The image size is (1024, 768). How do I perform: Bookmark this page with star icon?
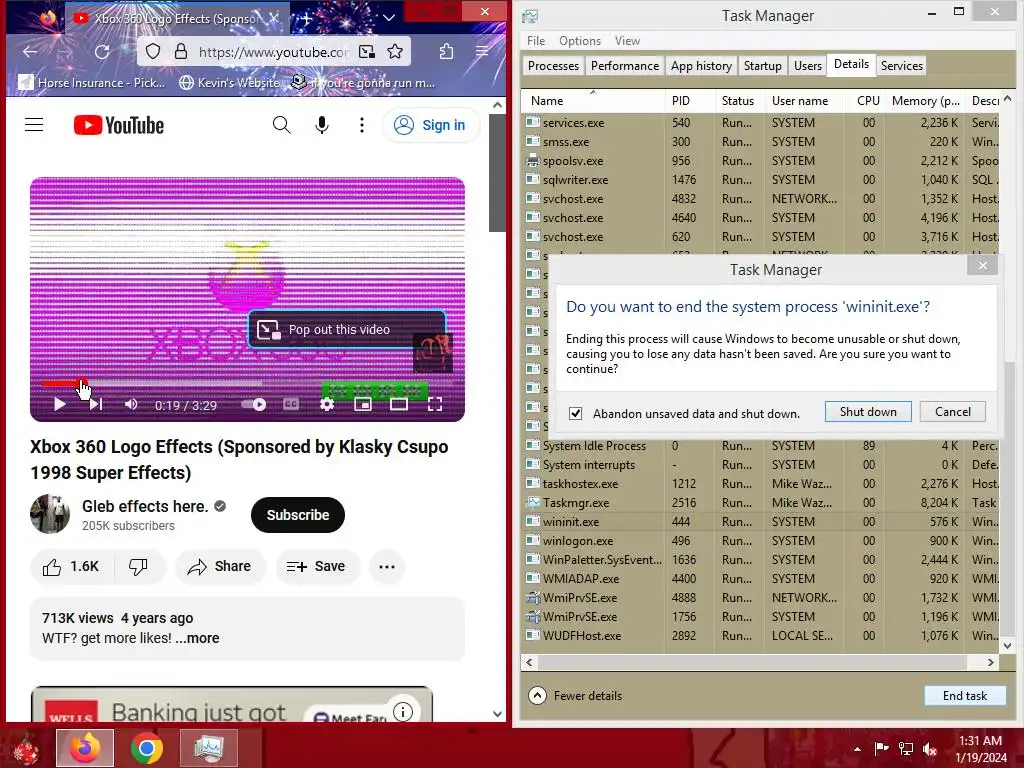pyautogui.click(x=395, y=52)
